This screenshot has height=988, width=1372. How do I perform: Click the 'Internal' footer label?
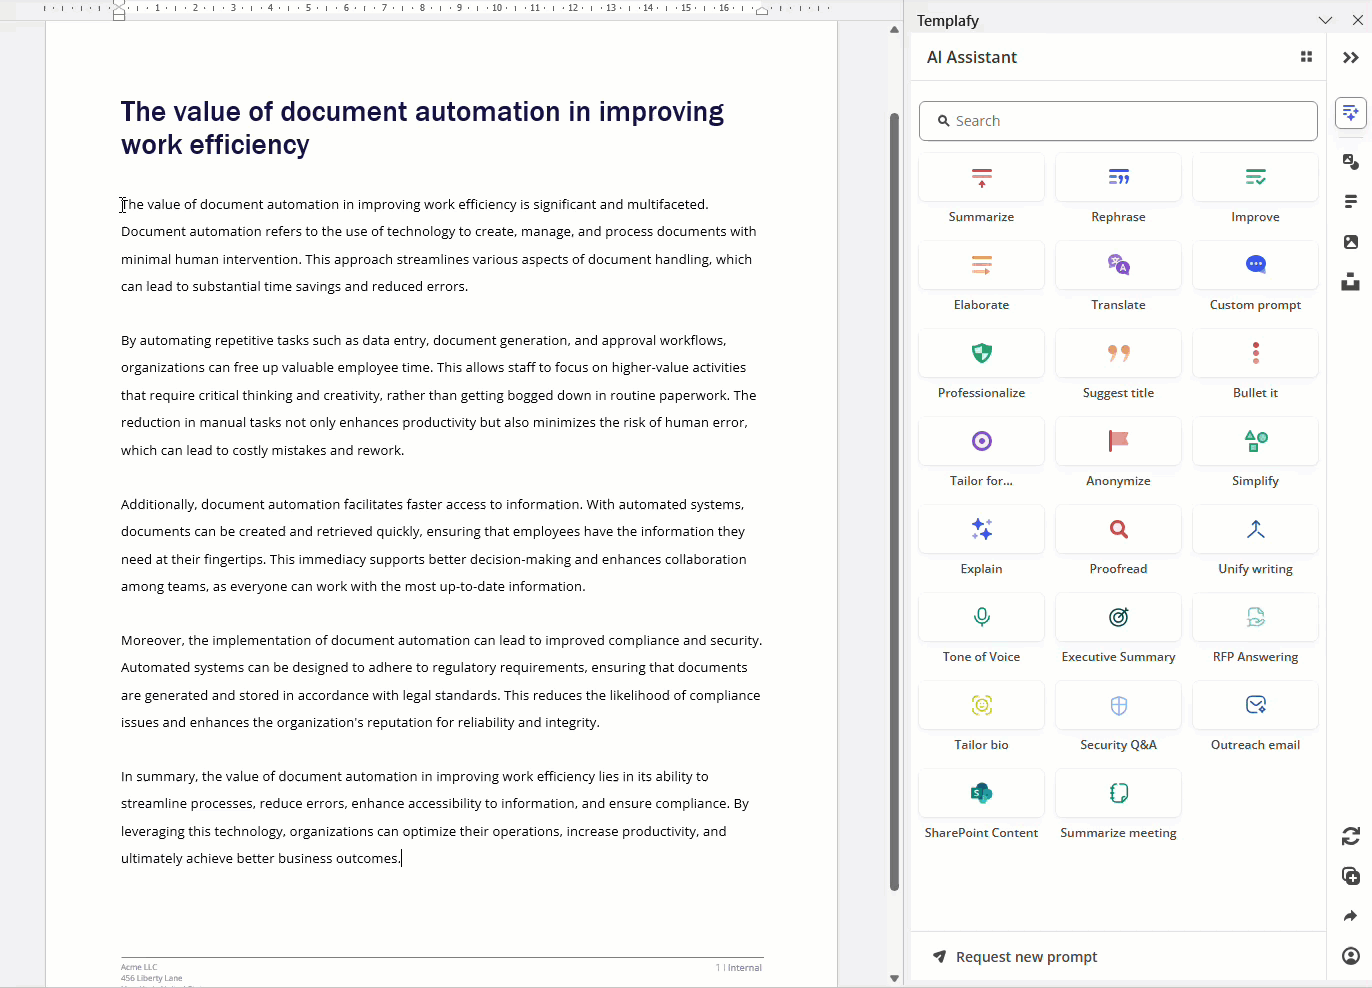click(745, 968)
